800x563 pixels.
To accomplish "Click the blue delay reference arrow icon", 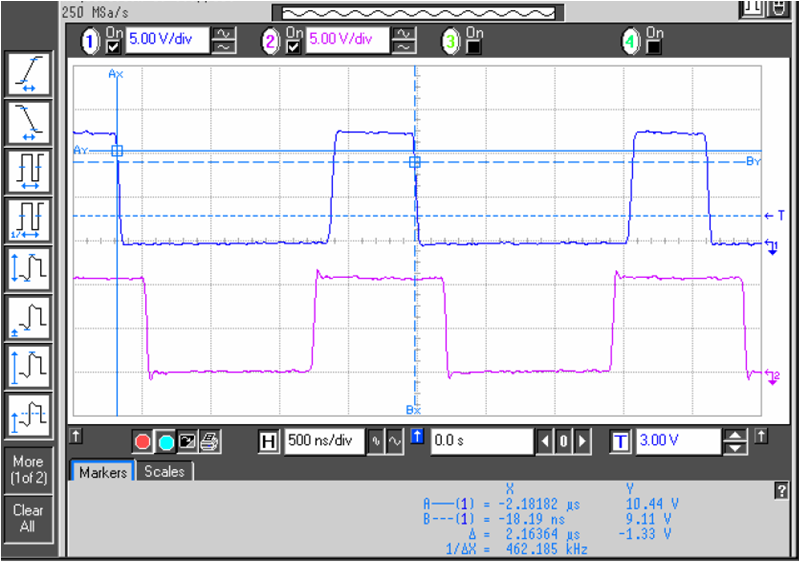I will pyautogui.click(x=417, y=436).
